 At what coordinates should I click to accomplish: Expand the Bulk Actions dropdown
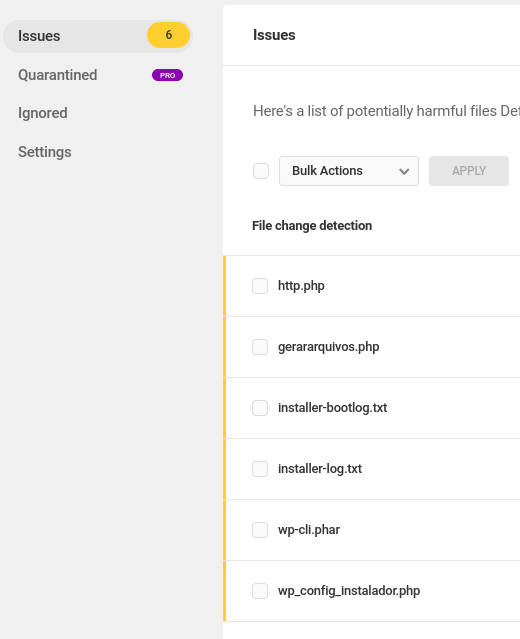pos(349,171)
